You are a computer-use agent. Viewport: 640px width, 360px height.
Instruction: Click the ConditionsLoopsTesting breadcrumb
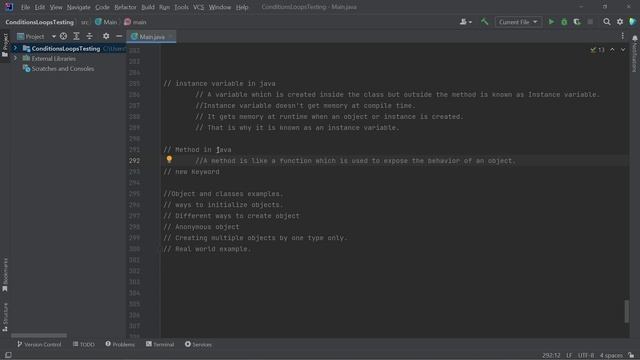coord(40,22)
